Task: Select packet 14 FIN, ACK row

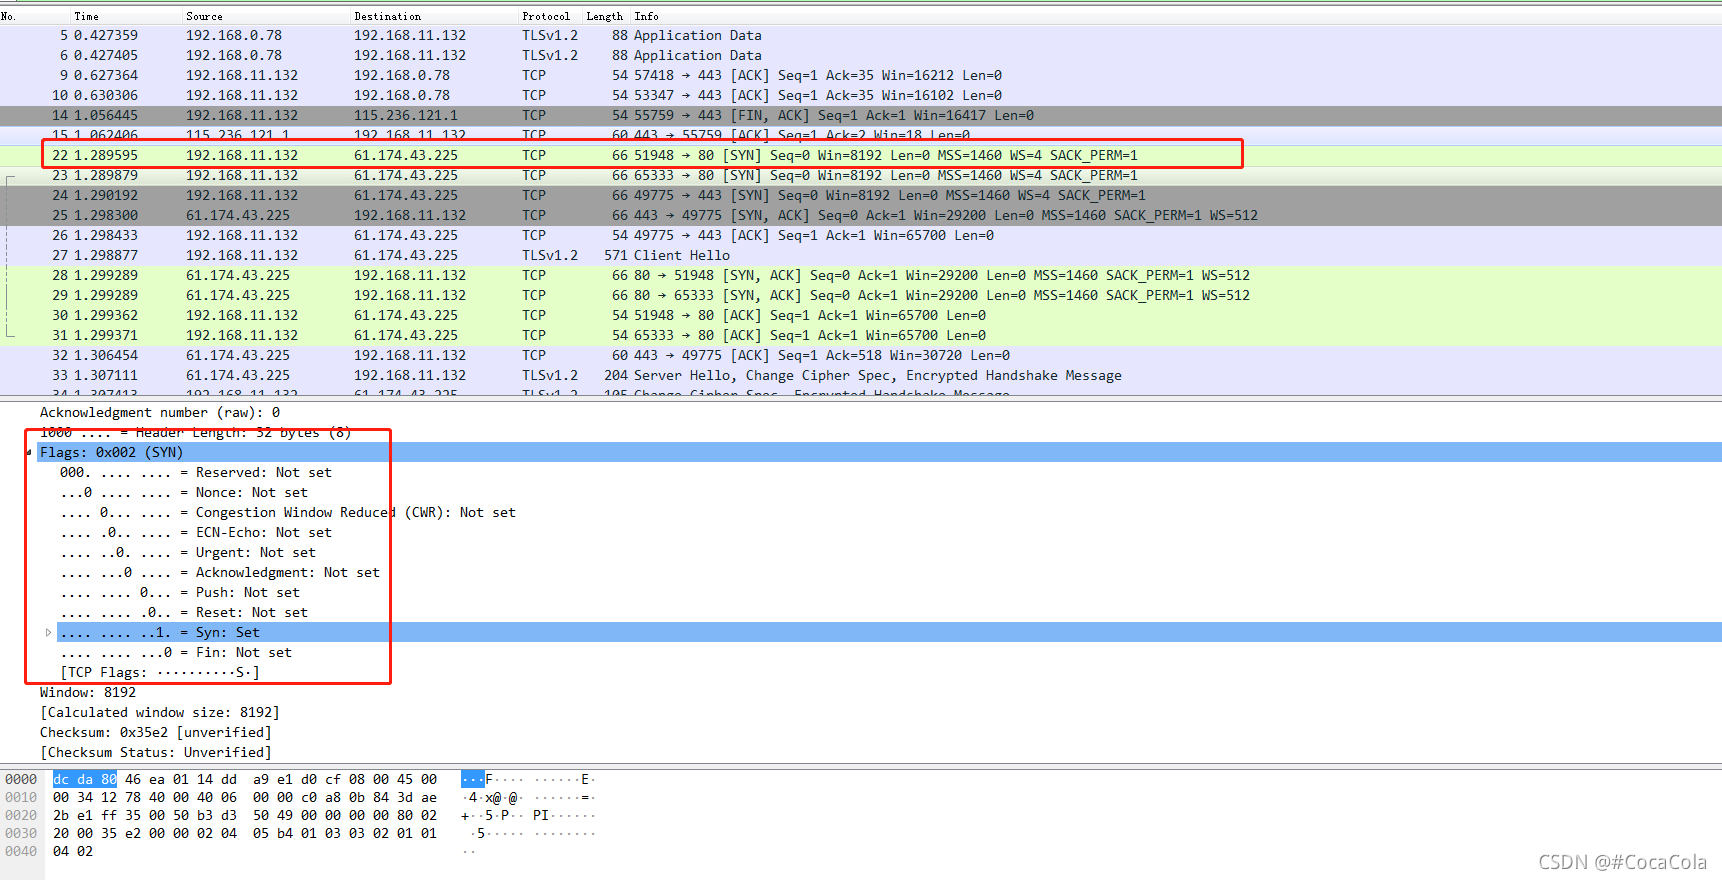Action: click(x=861, y=115)
